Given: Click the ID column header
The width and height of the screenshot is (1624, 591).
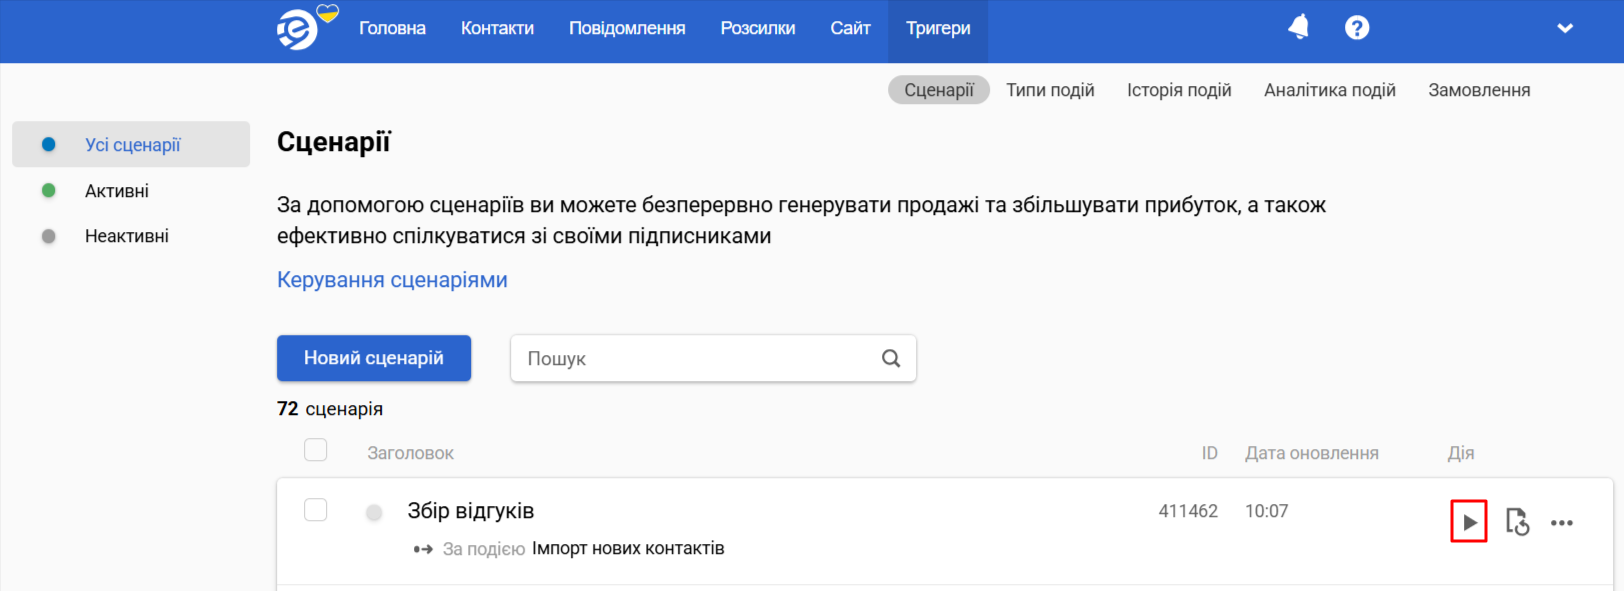Looking at the screenshot, I should coord(1209,453).
